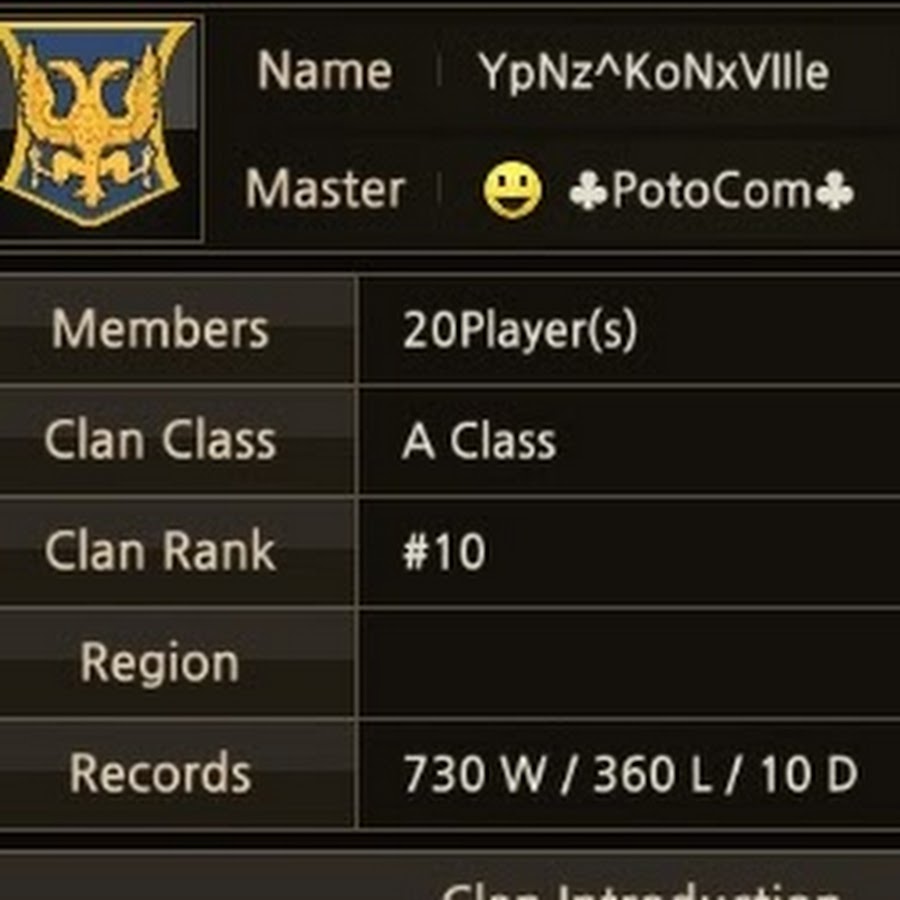Select the #10 clan rank value
Viewport: 900px width, 900px height.
[x=444, y=552]
